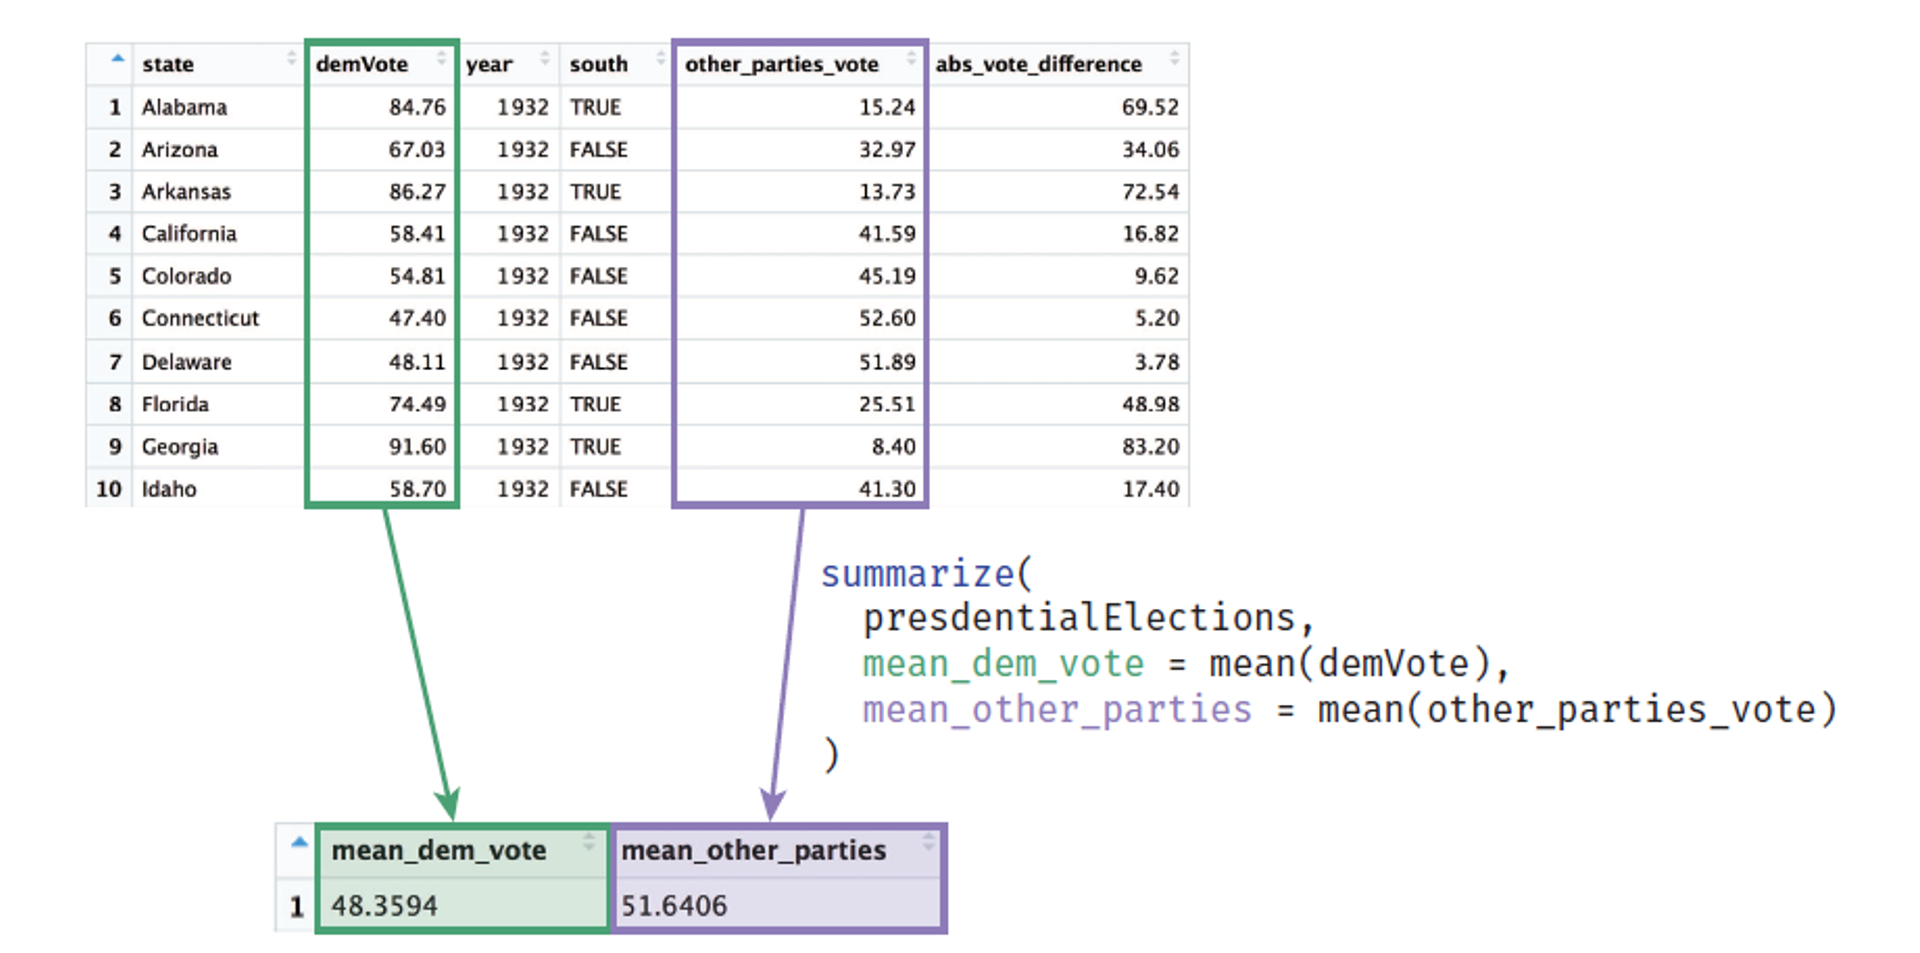Click the south column sort arrows
This screenshot has height=953, width=1920.
[x=660, y=59]
